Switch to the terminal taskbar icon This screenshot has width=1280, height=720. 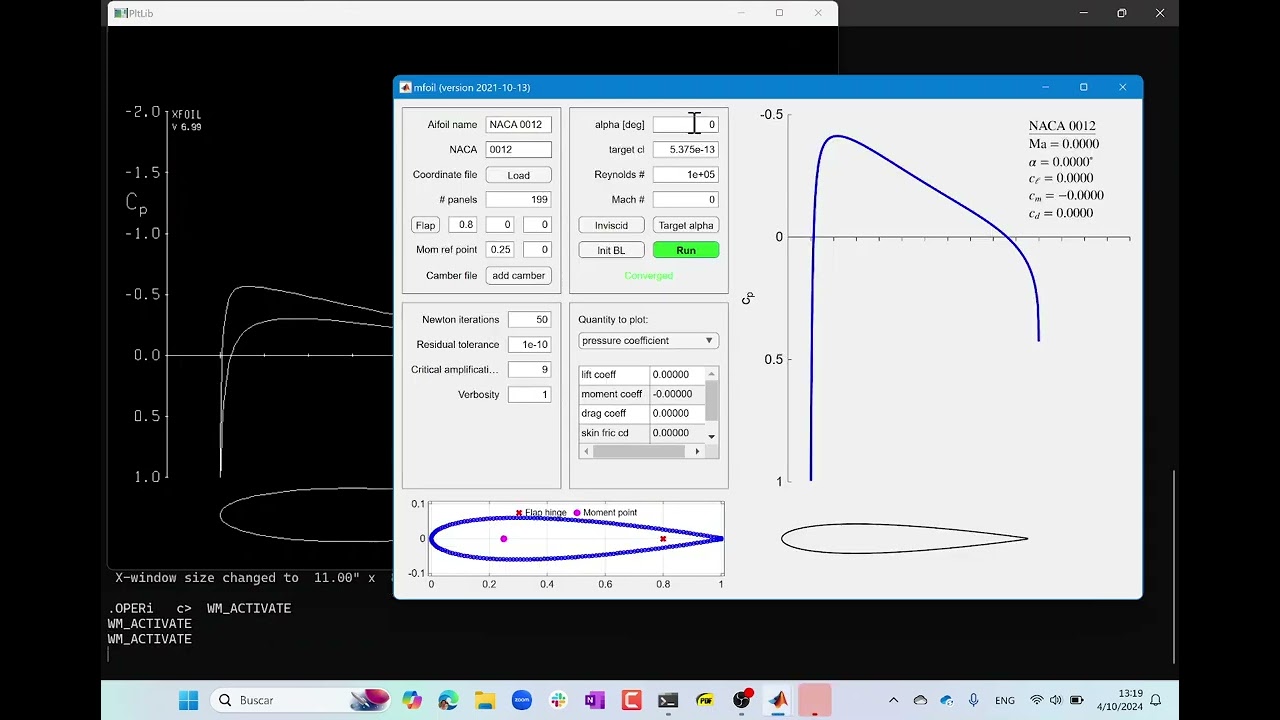(668, 700)
